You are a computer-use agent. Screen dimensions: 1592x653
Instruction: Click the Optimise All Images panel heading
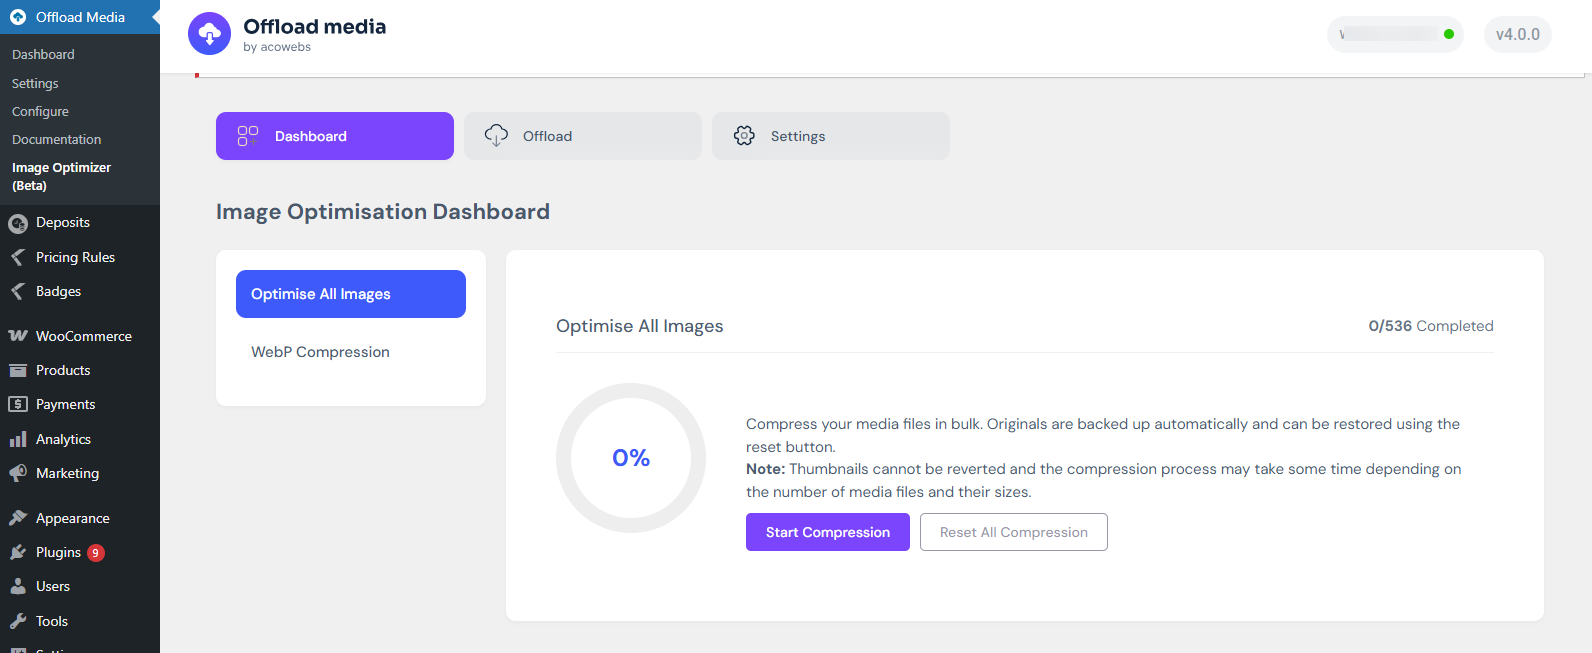click(x=640, y=326)
